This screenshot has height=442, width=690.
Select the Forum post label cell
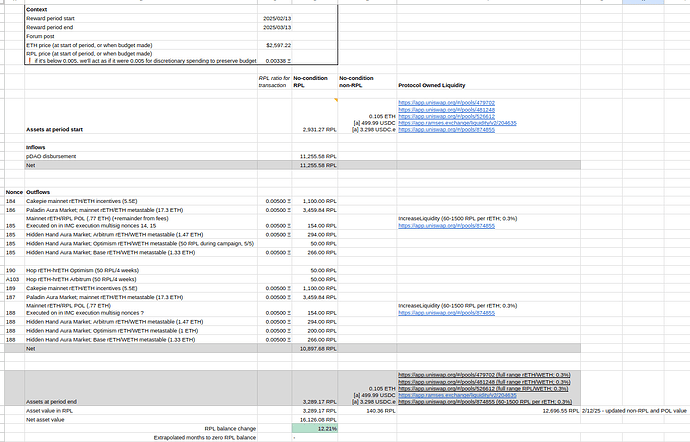pyautogui.click(x=141, y=36)
